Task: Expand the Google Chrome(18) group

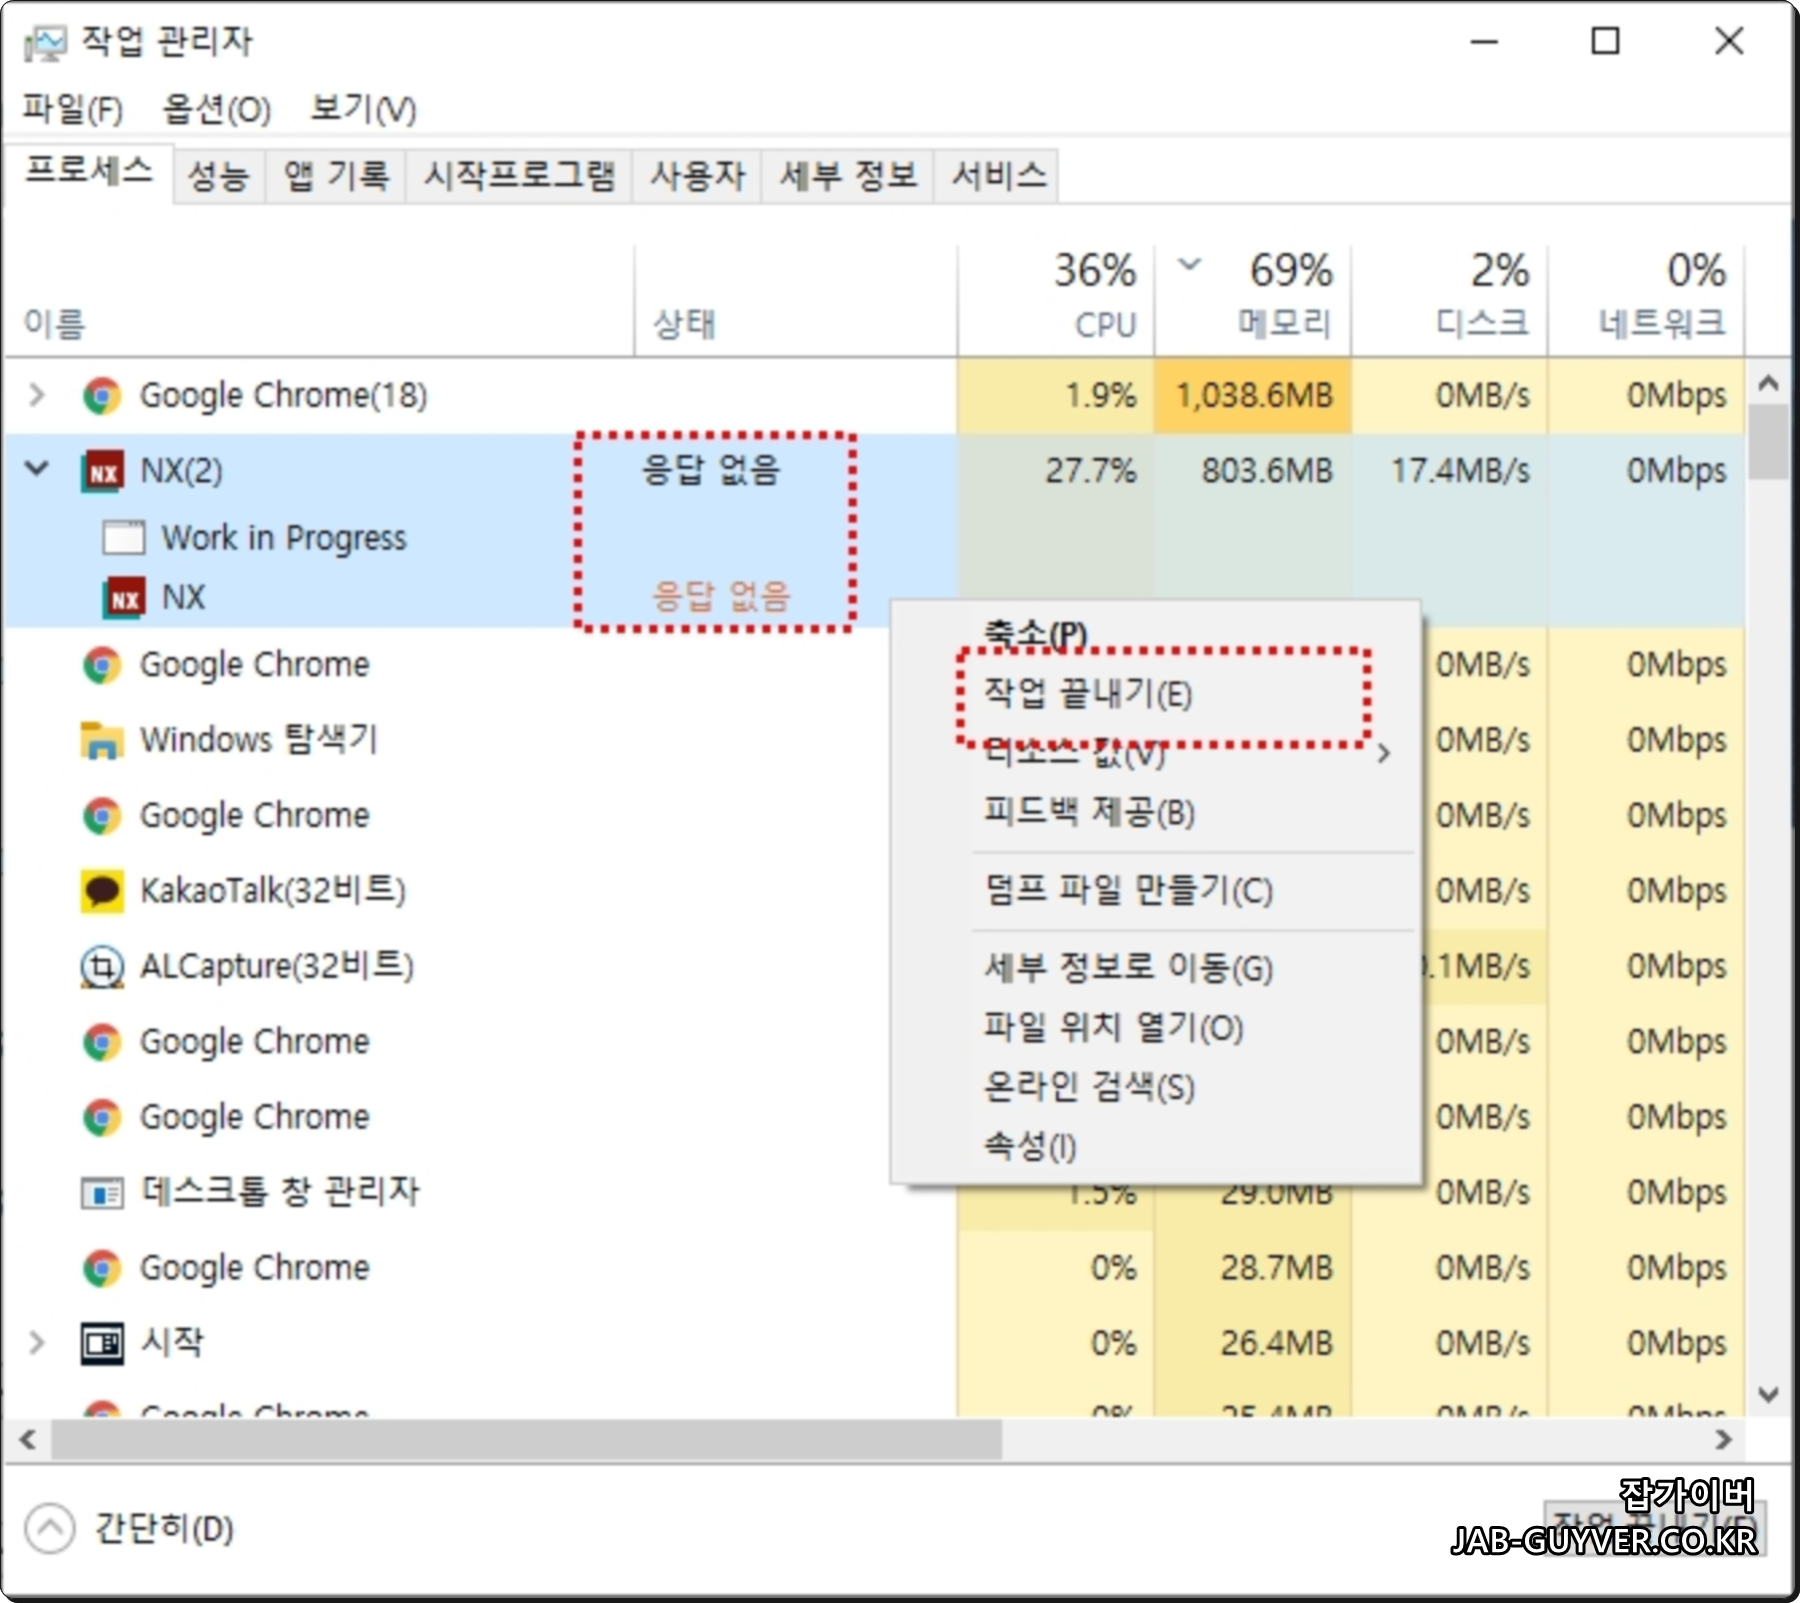Action: coord(37,395)
